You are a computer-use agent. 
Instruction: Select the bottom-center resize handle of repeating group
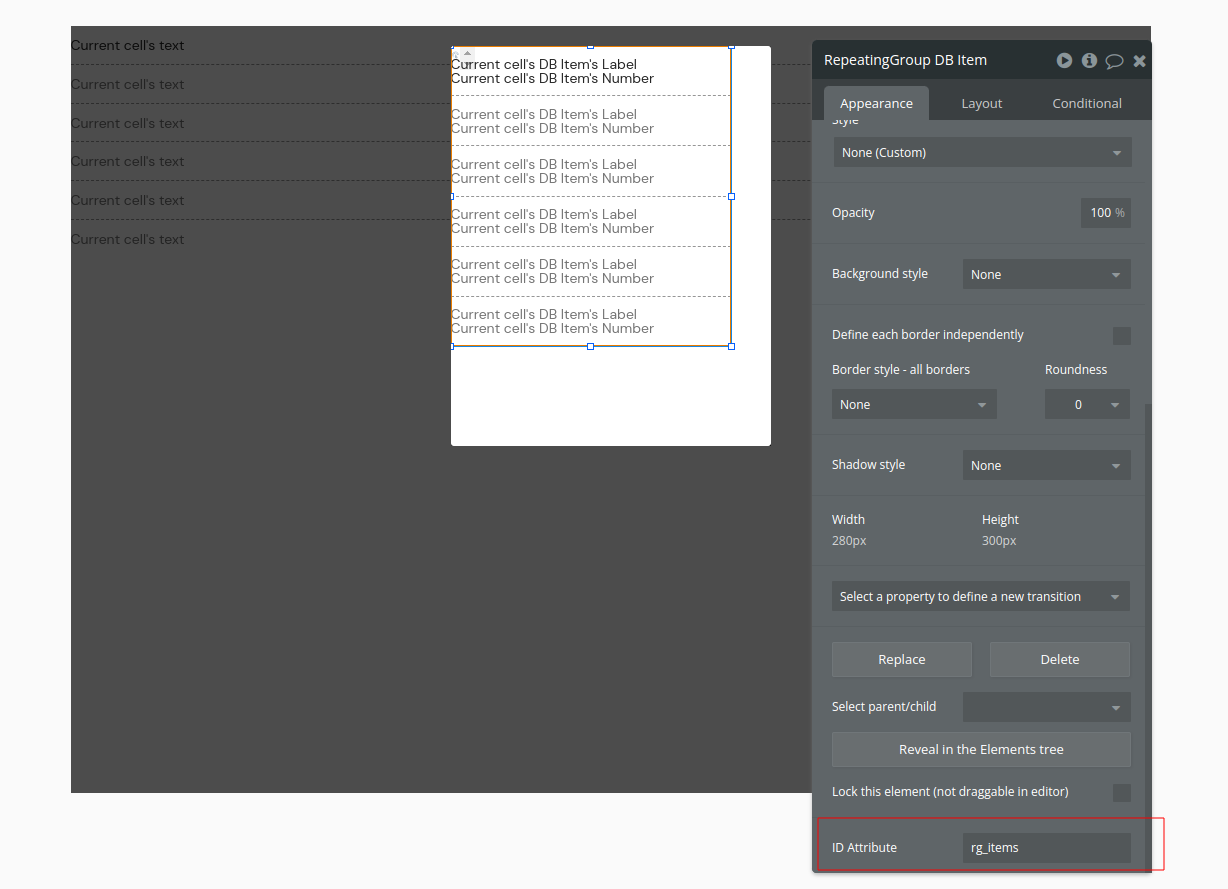click(x=590, y=346)
